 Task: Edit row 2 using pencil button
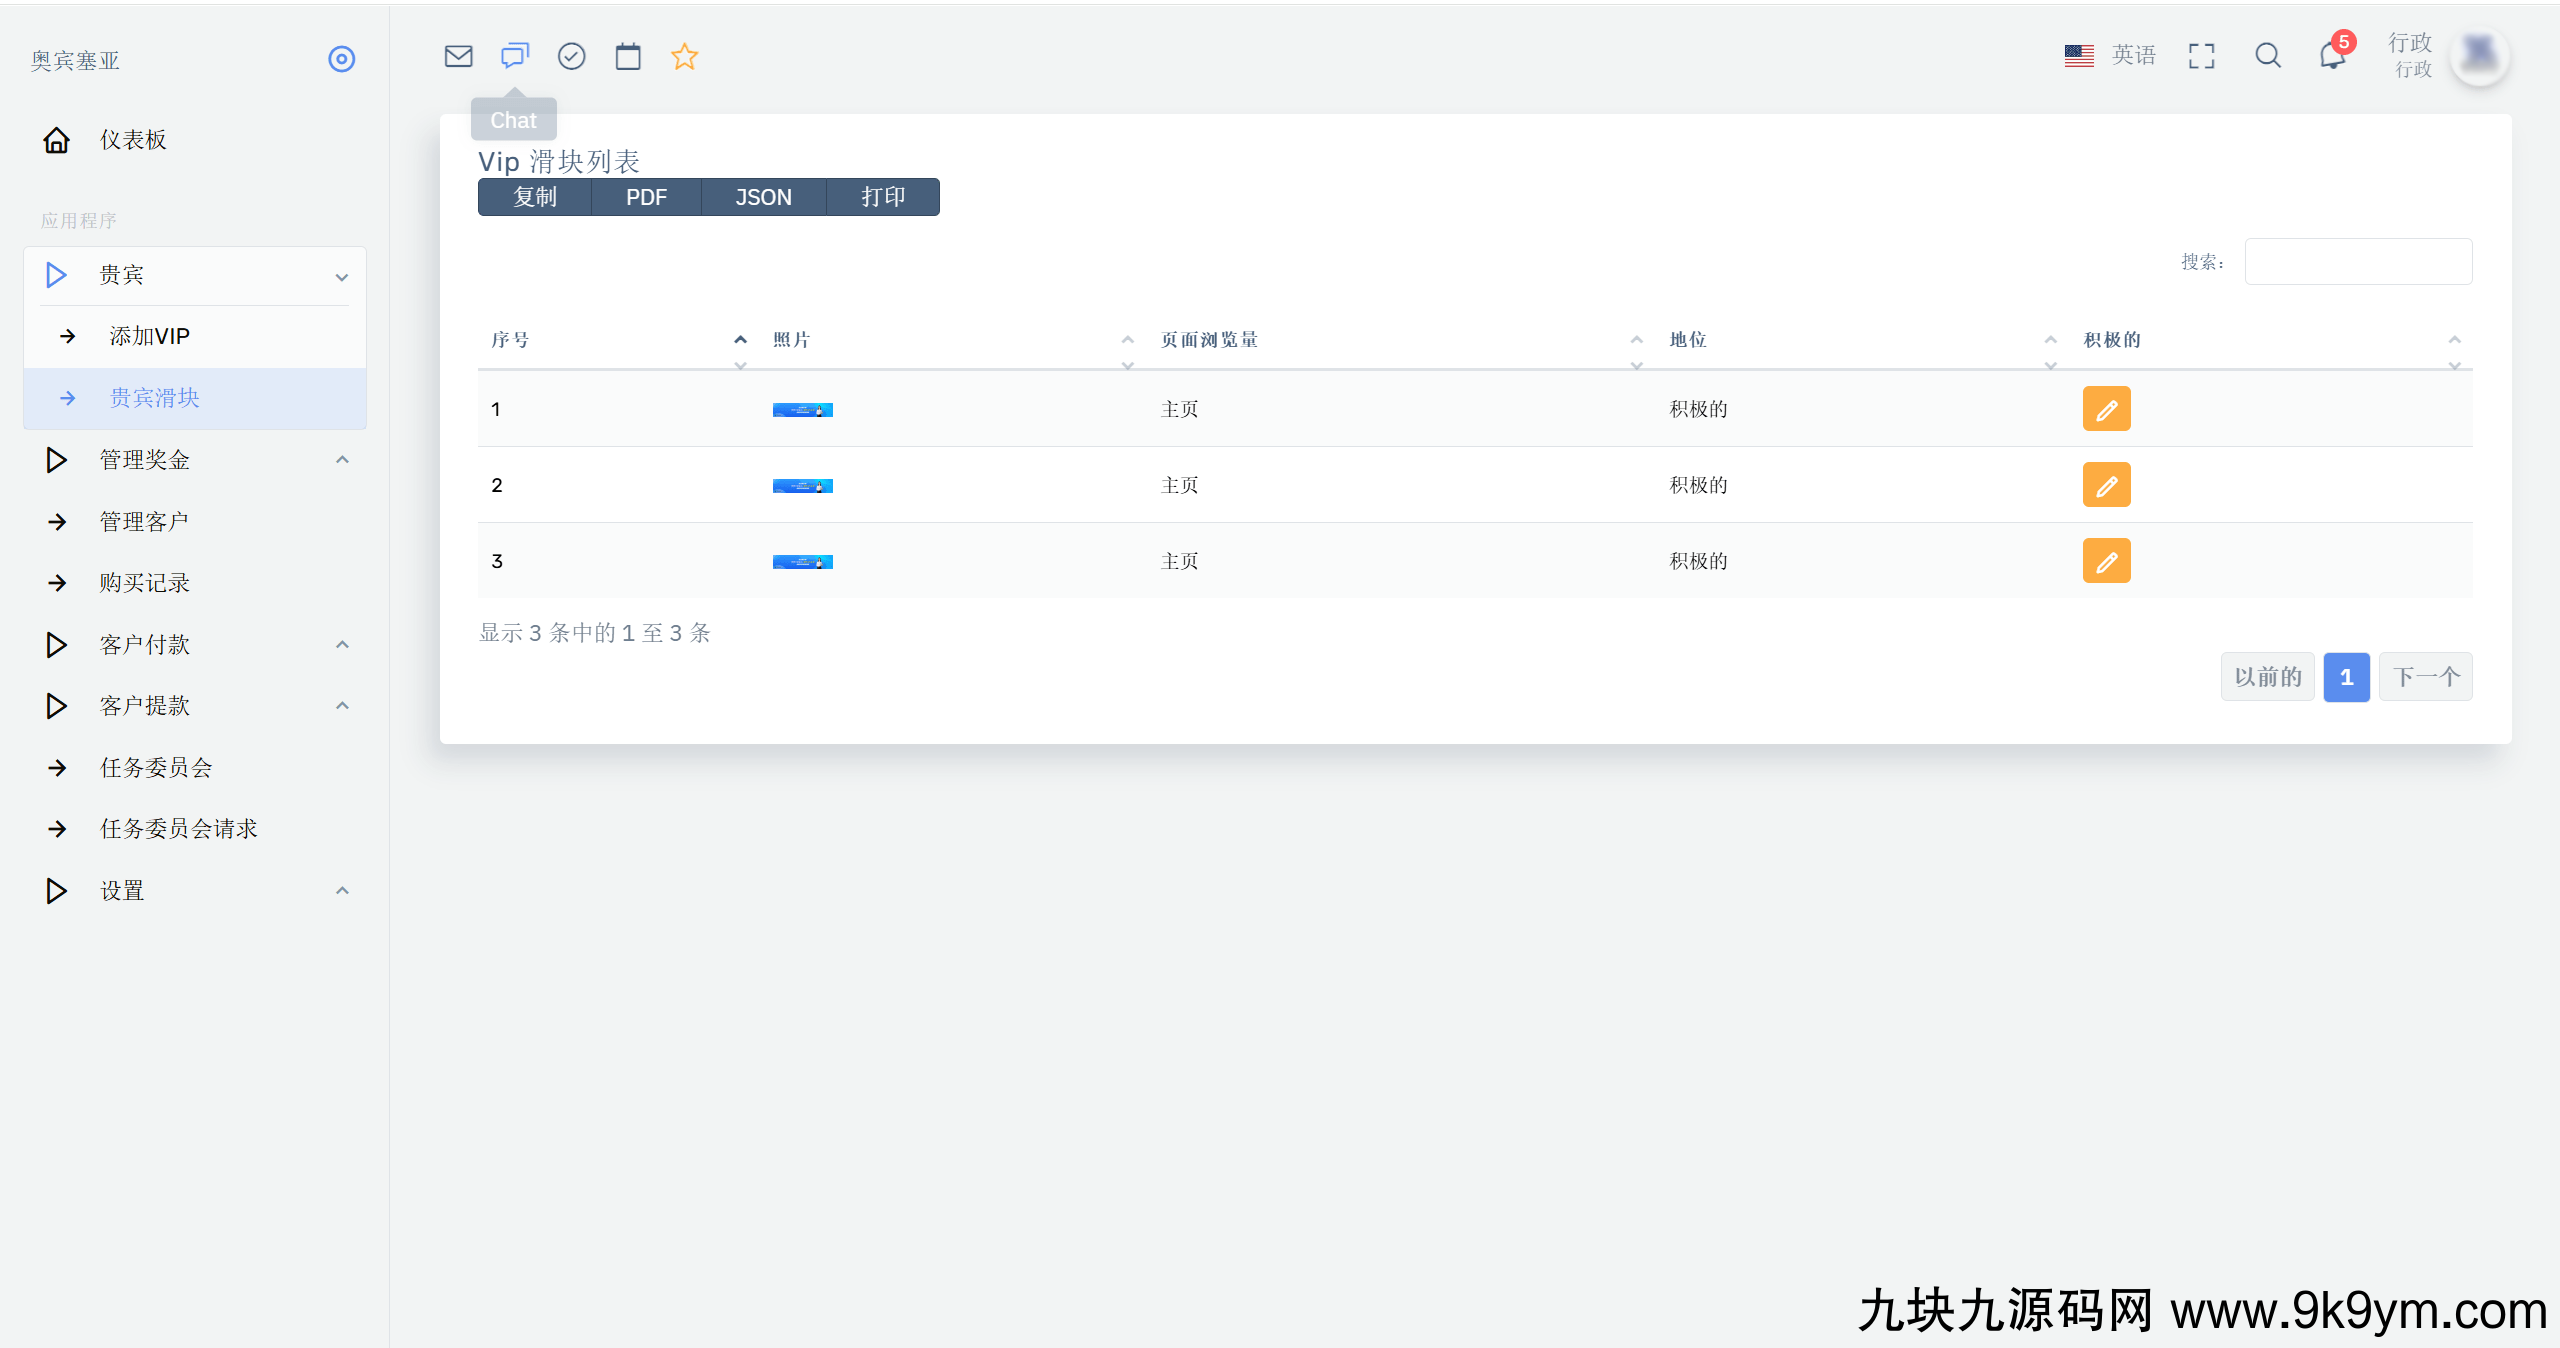[x=2106, y=485]
